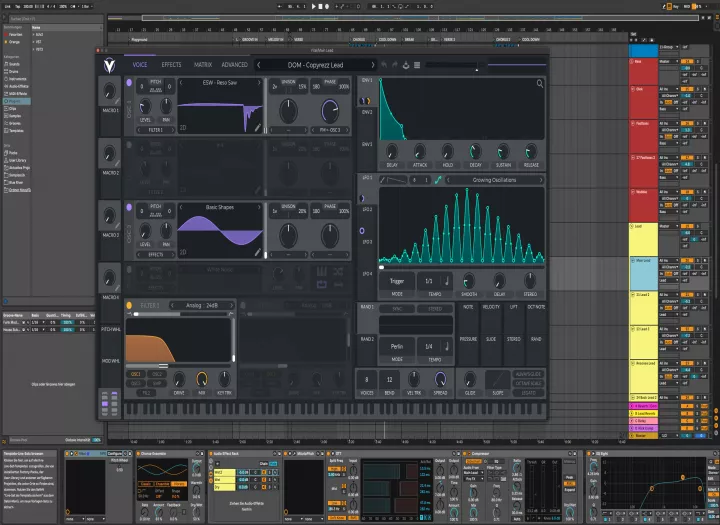
Task: Click the note icon beside RAND 2 tempo 1/4
Action: [446, 346]
